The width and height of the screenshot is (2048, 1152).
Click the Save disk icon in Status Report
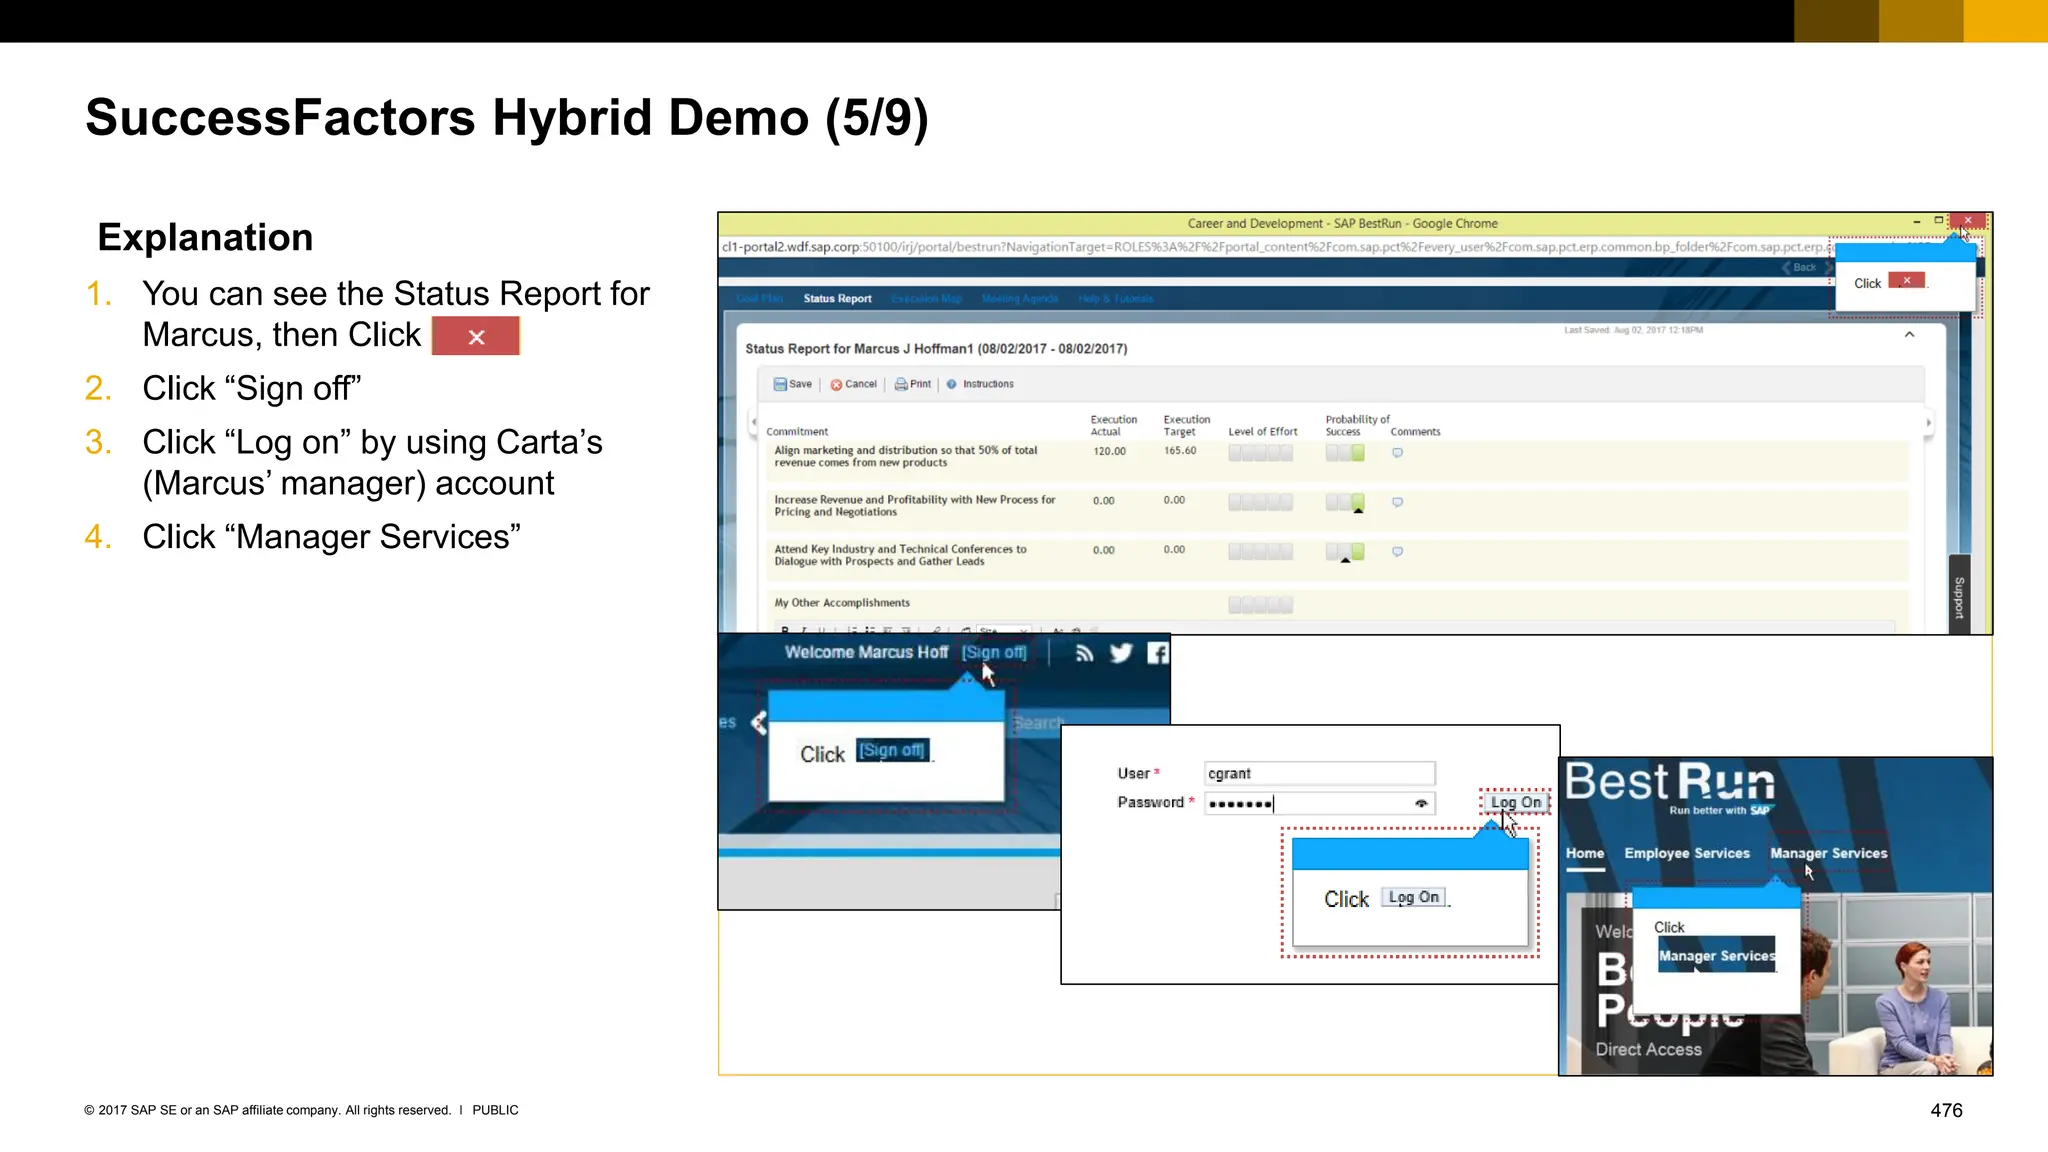pos(780,384)
